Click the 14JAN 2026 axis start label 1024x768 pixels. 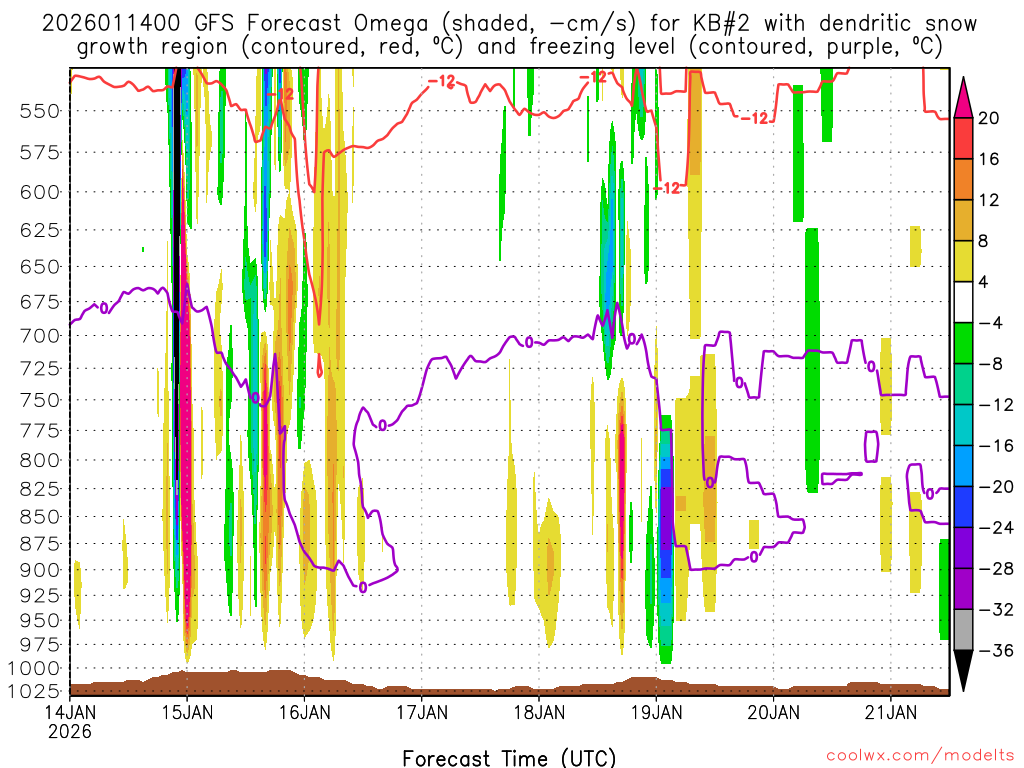pos(70,722)
